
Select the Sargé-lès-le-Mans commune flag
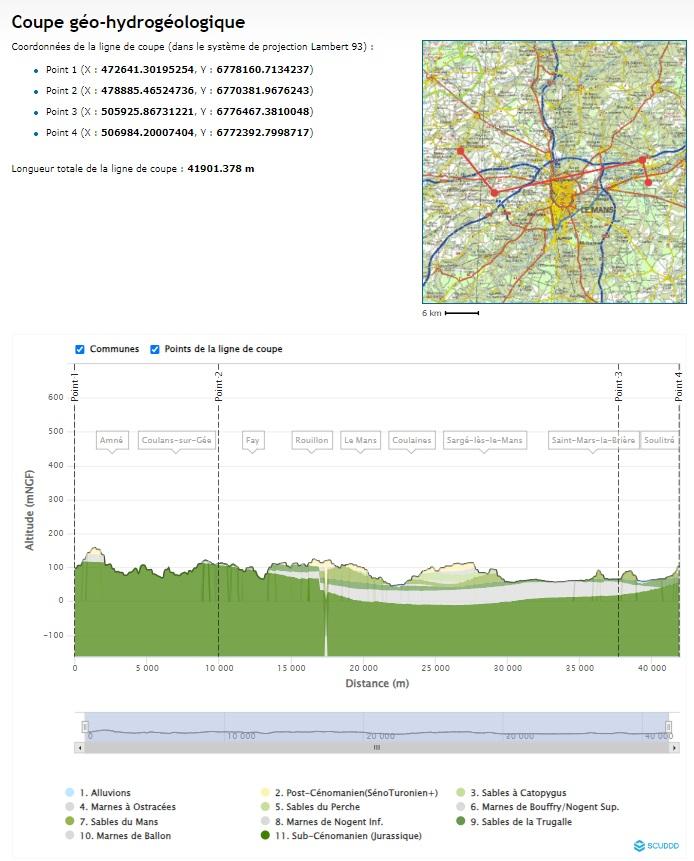484,440
